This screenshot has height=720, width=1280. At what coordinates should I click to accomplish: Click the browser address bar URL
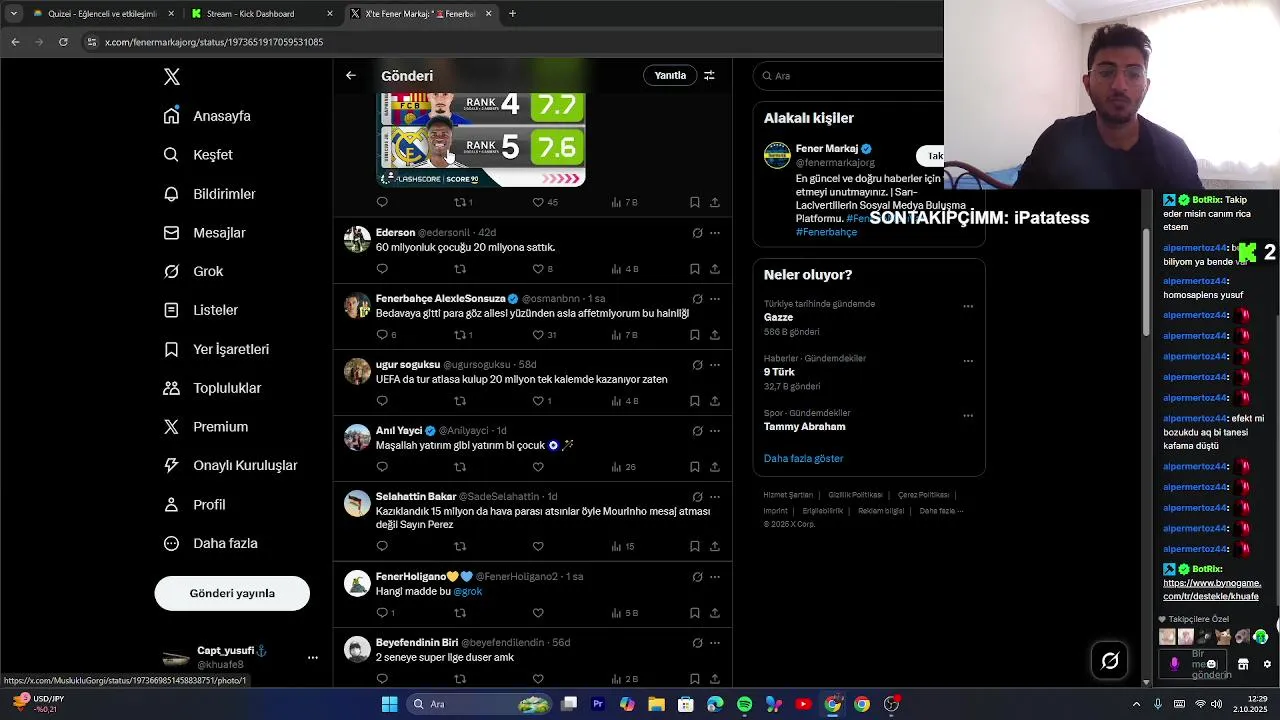tap(214, 42)
